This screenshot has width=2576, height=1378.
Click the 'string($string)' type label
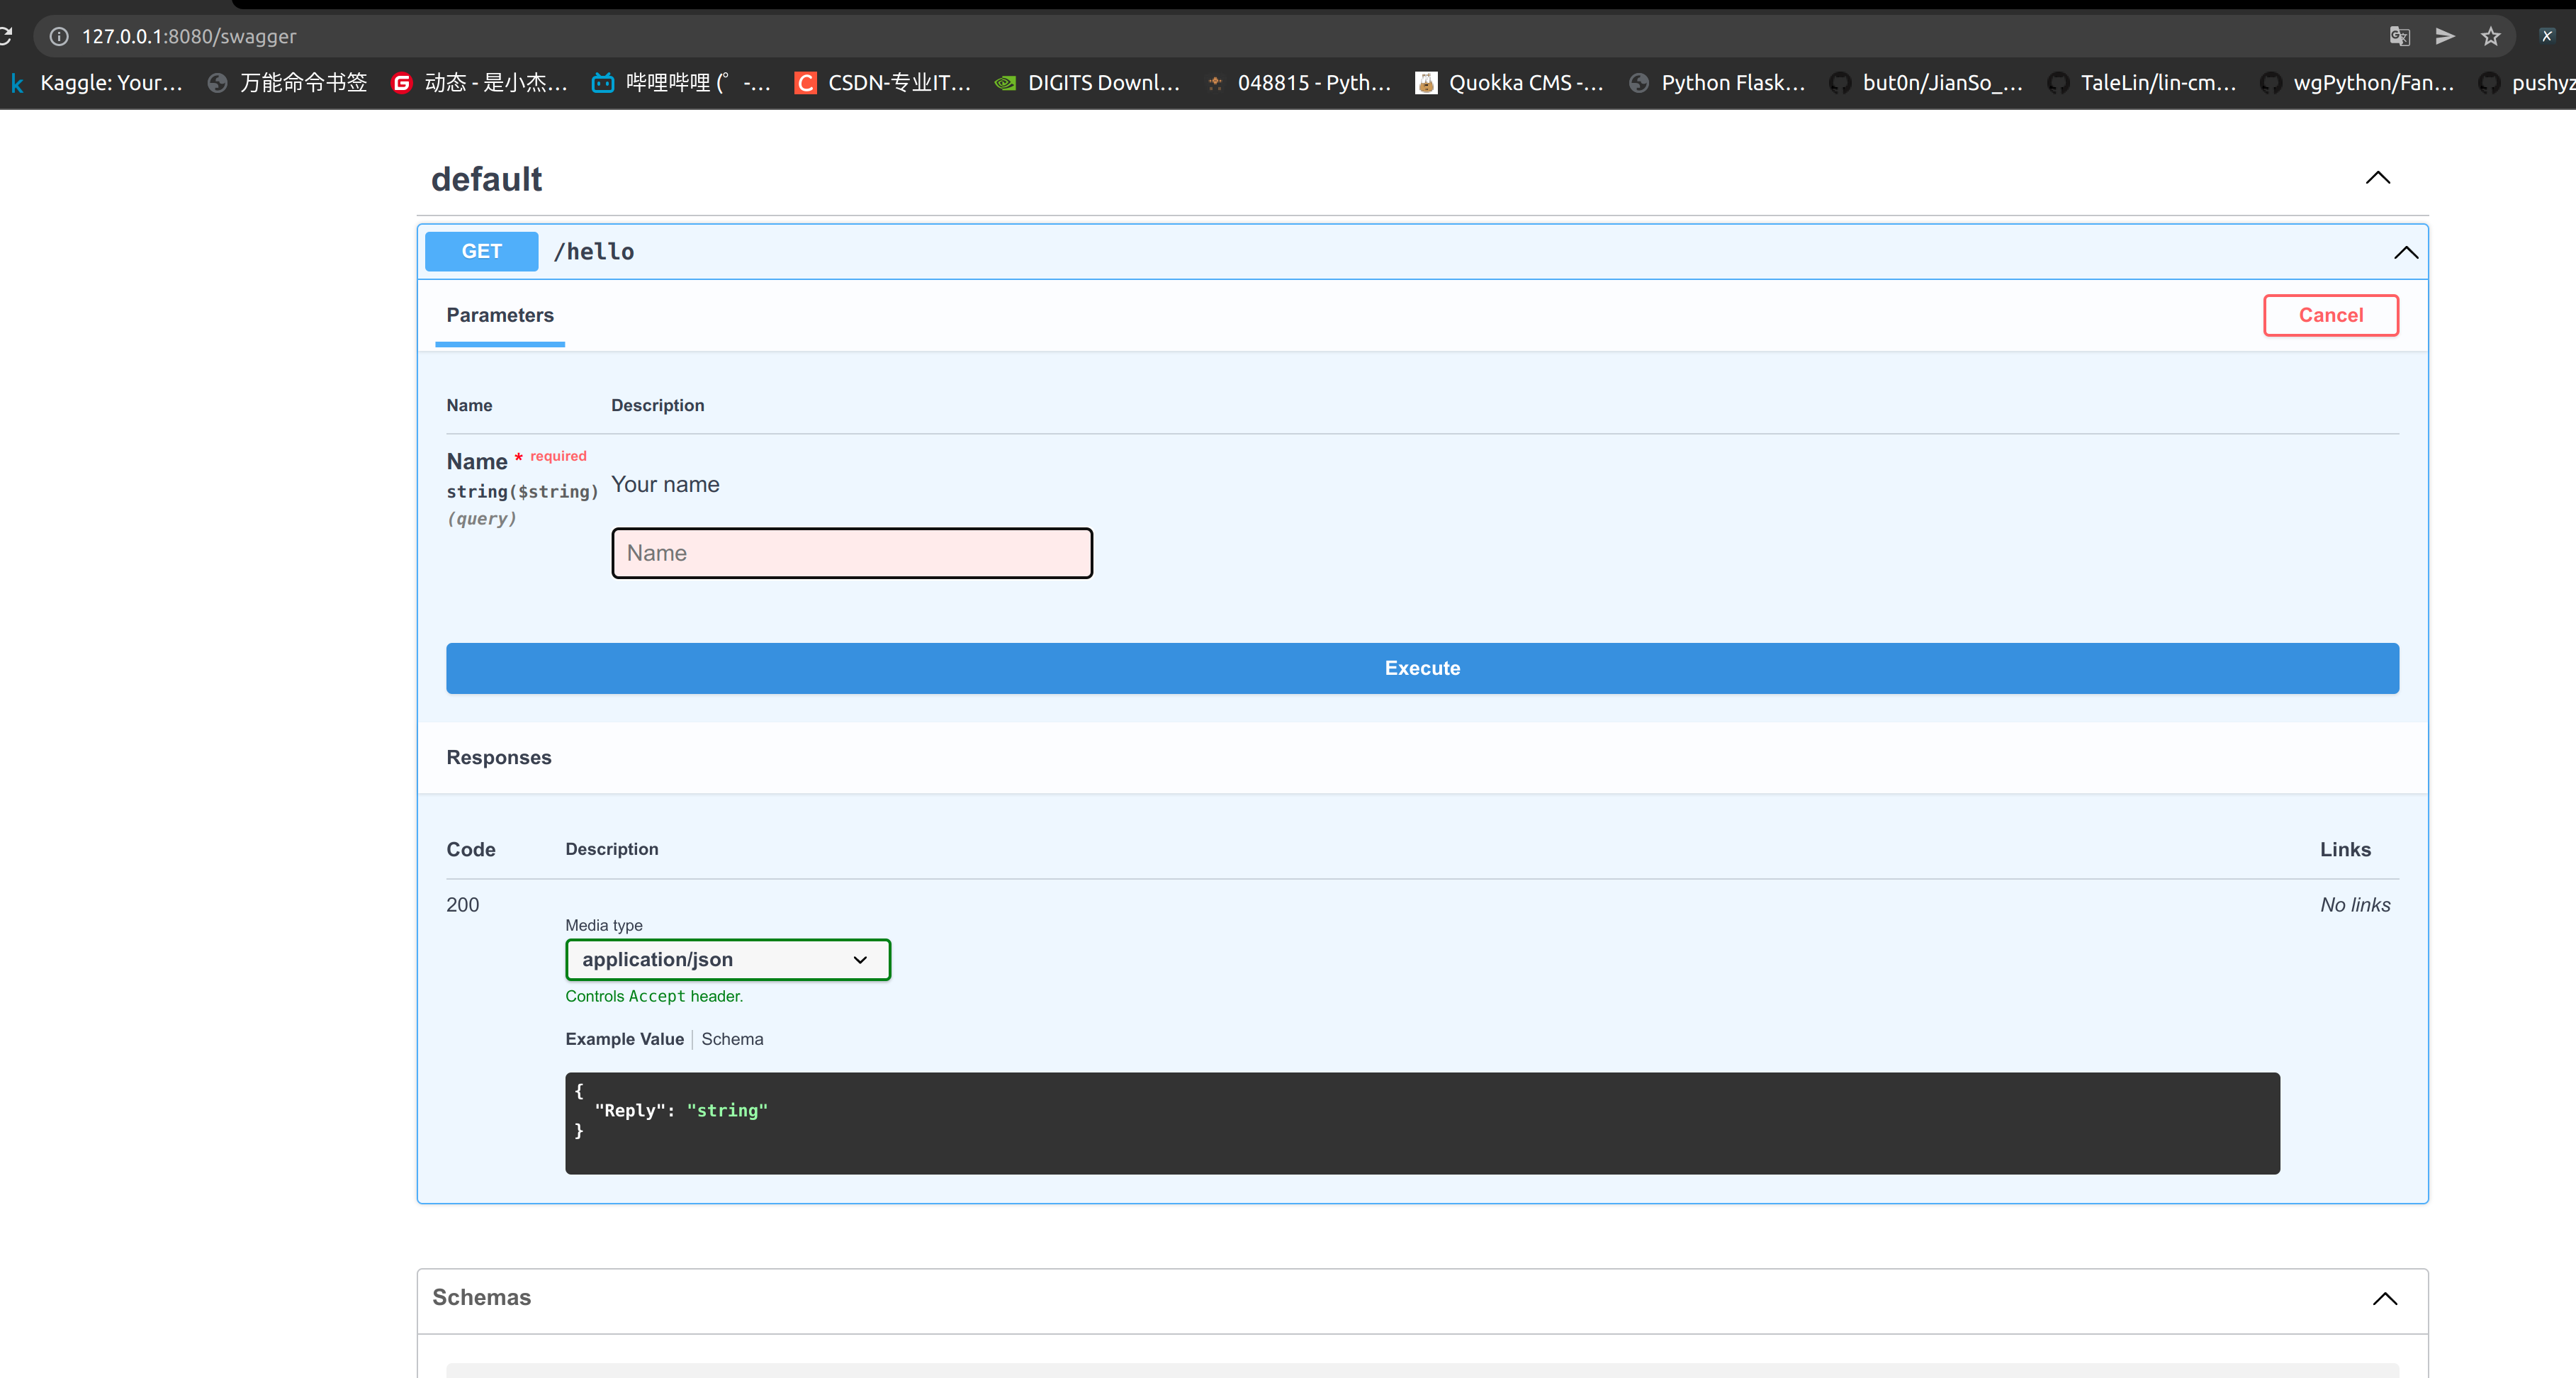pos(522,491)
